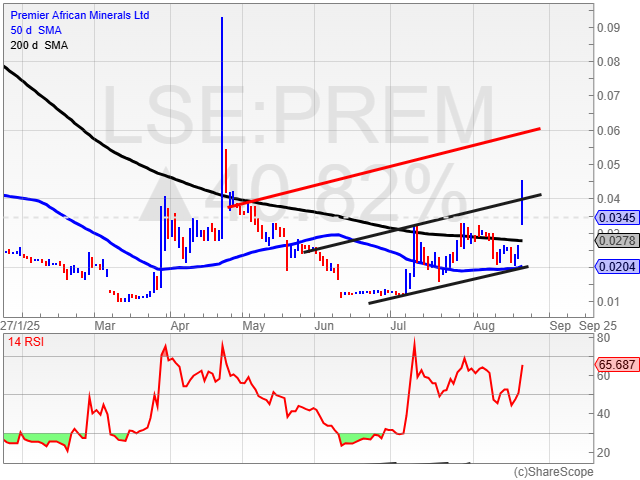Click the 60 RSI axis label
Image resolution: width=640 pixels, height=480 pixels.
coord(603,376)
